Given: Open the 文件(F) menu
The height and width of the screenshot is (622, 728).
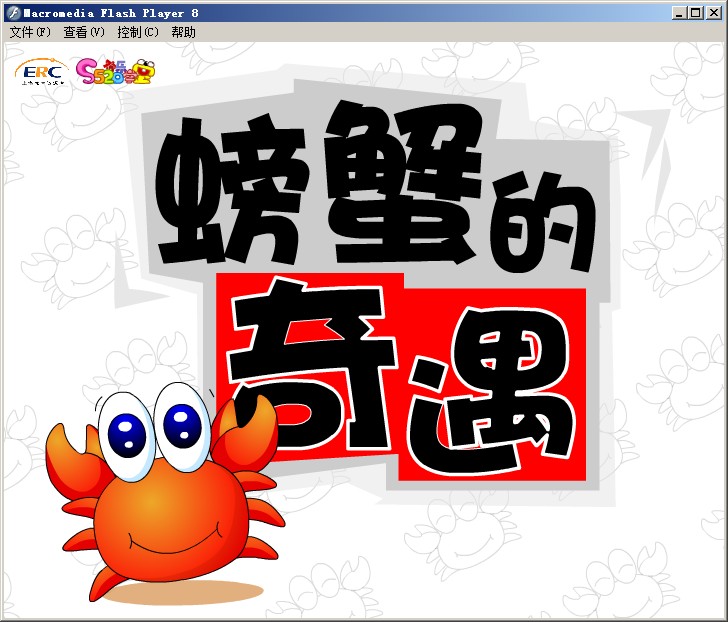Looking at the screenshot, I should [29, 32].
